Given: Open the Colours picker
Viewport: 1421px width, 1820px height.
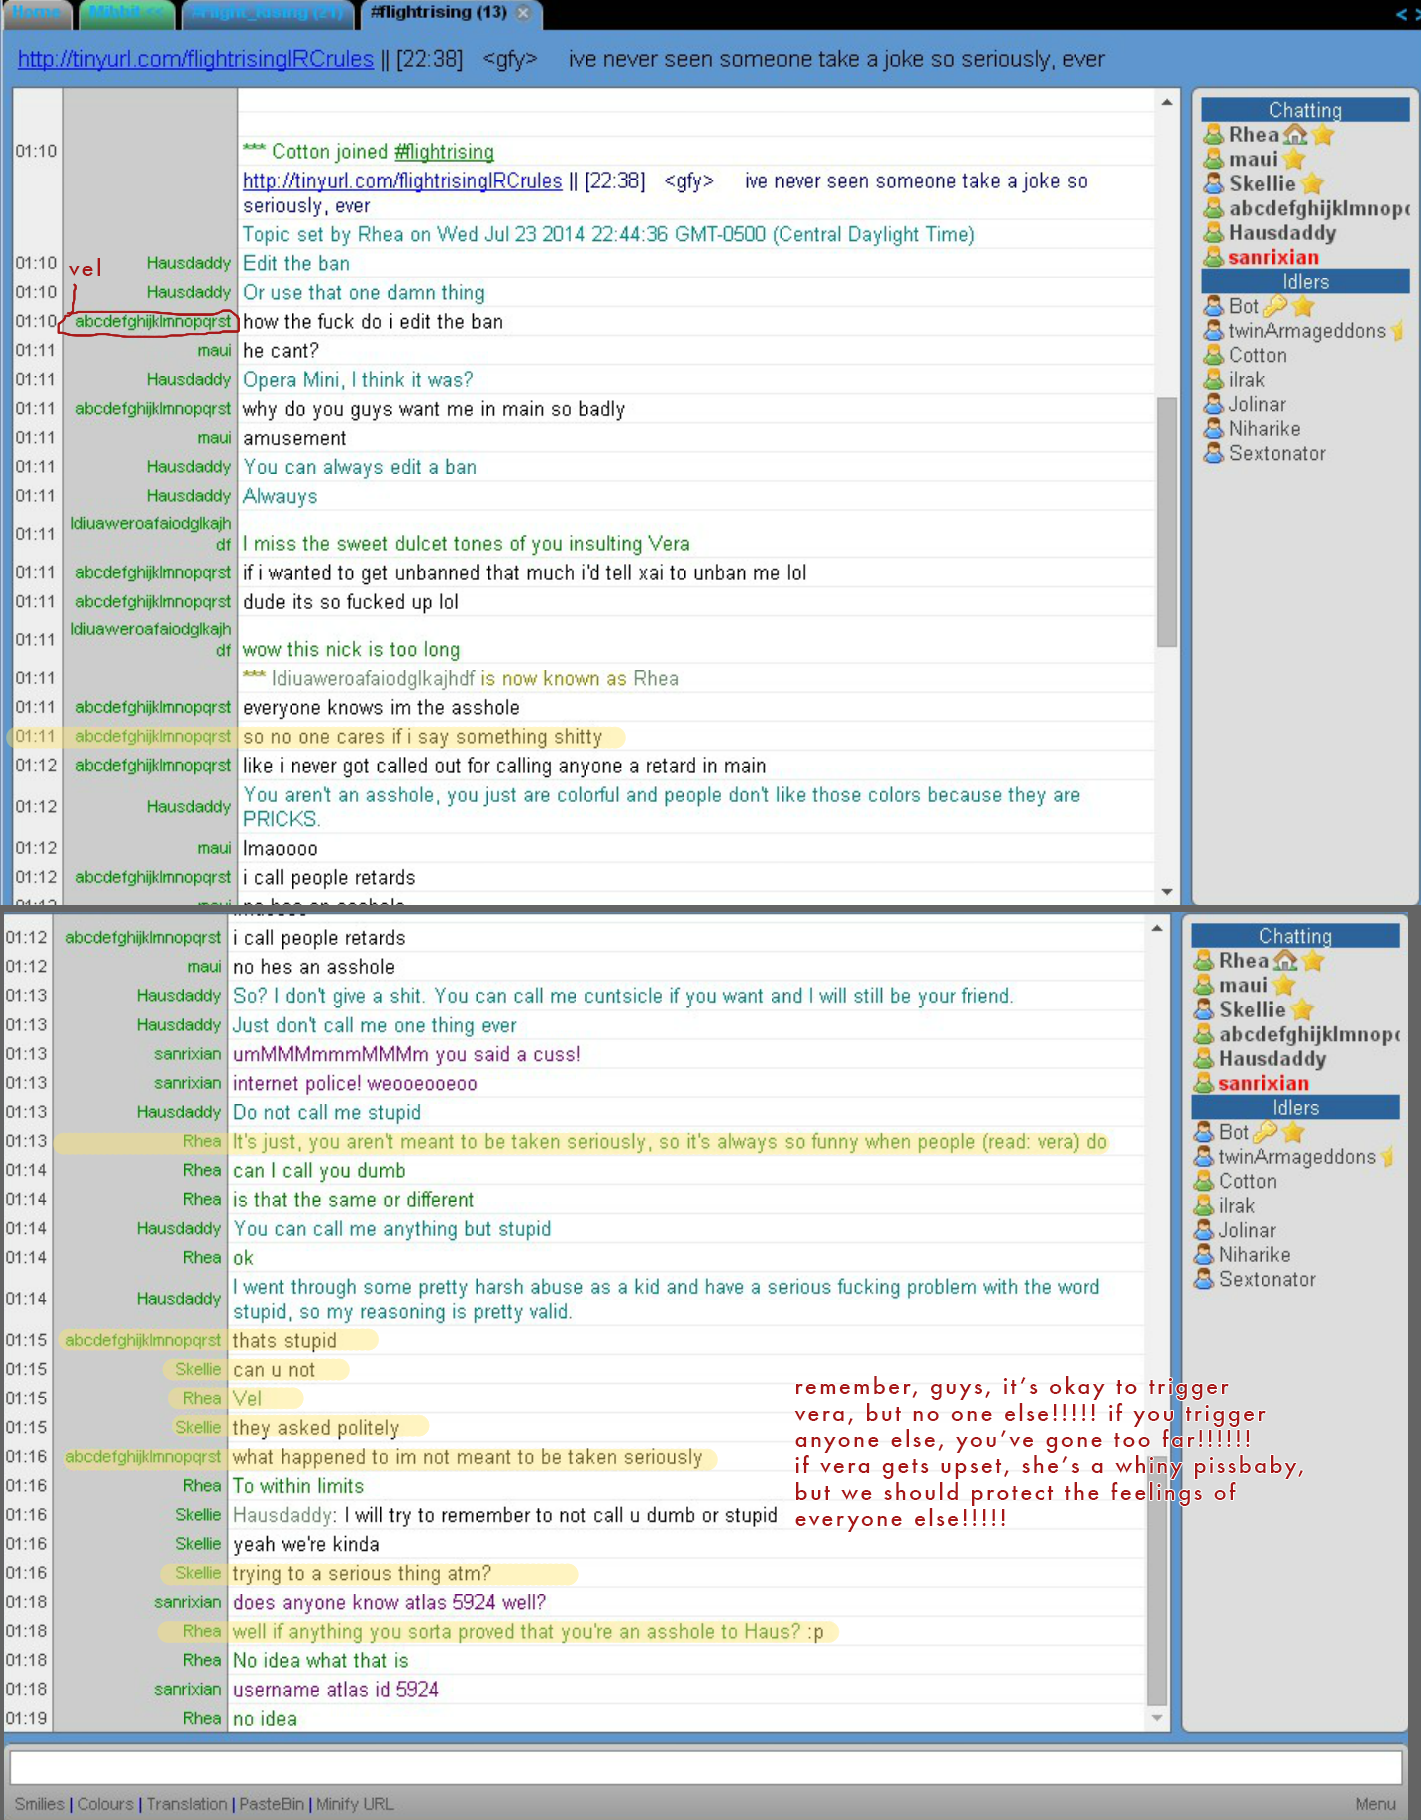Looking at the screenshot, I should pyautogui.click(x=105, y=1804).
